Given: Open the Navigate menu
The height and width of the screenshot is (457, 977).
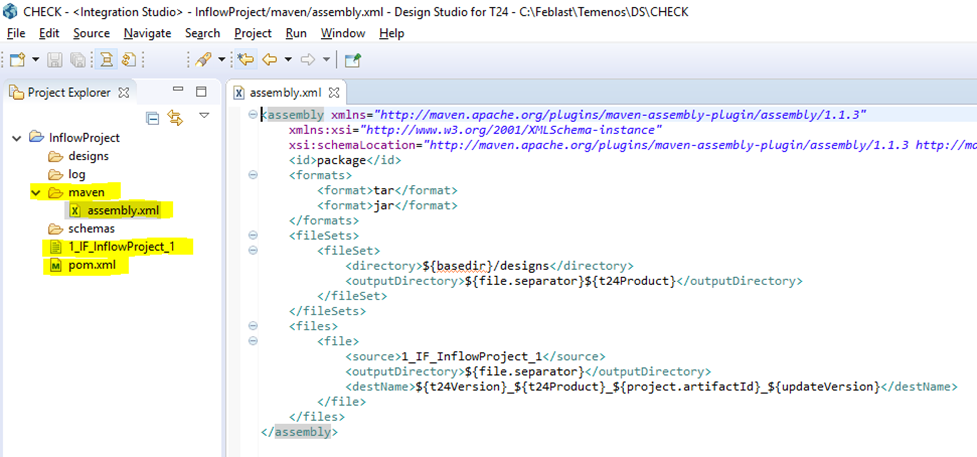Looking at the screenshot, I should click(x=147, y=33).
